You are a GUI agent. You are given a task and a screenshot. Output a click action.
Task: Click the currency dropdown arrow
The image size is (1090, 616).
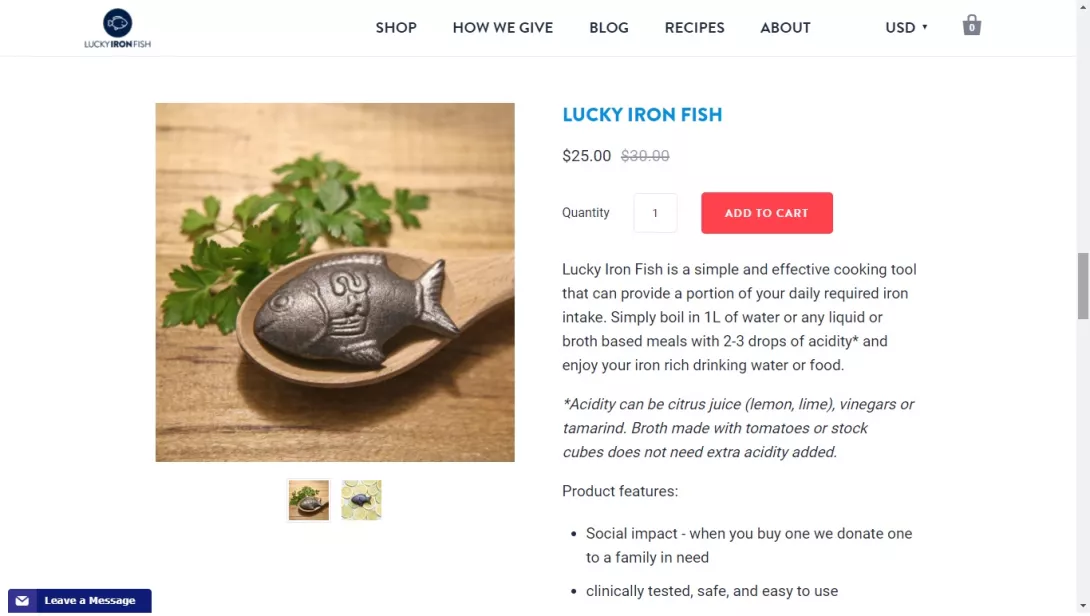925,27
